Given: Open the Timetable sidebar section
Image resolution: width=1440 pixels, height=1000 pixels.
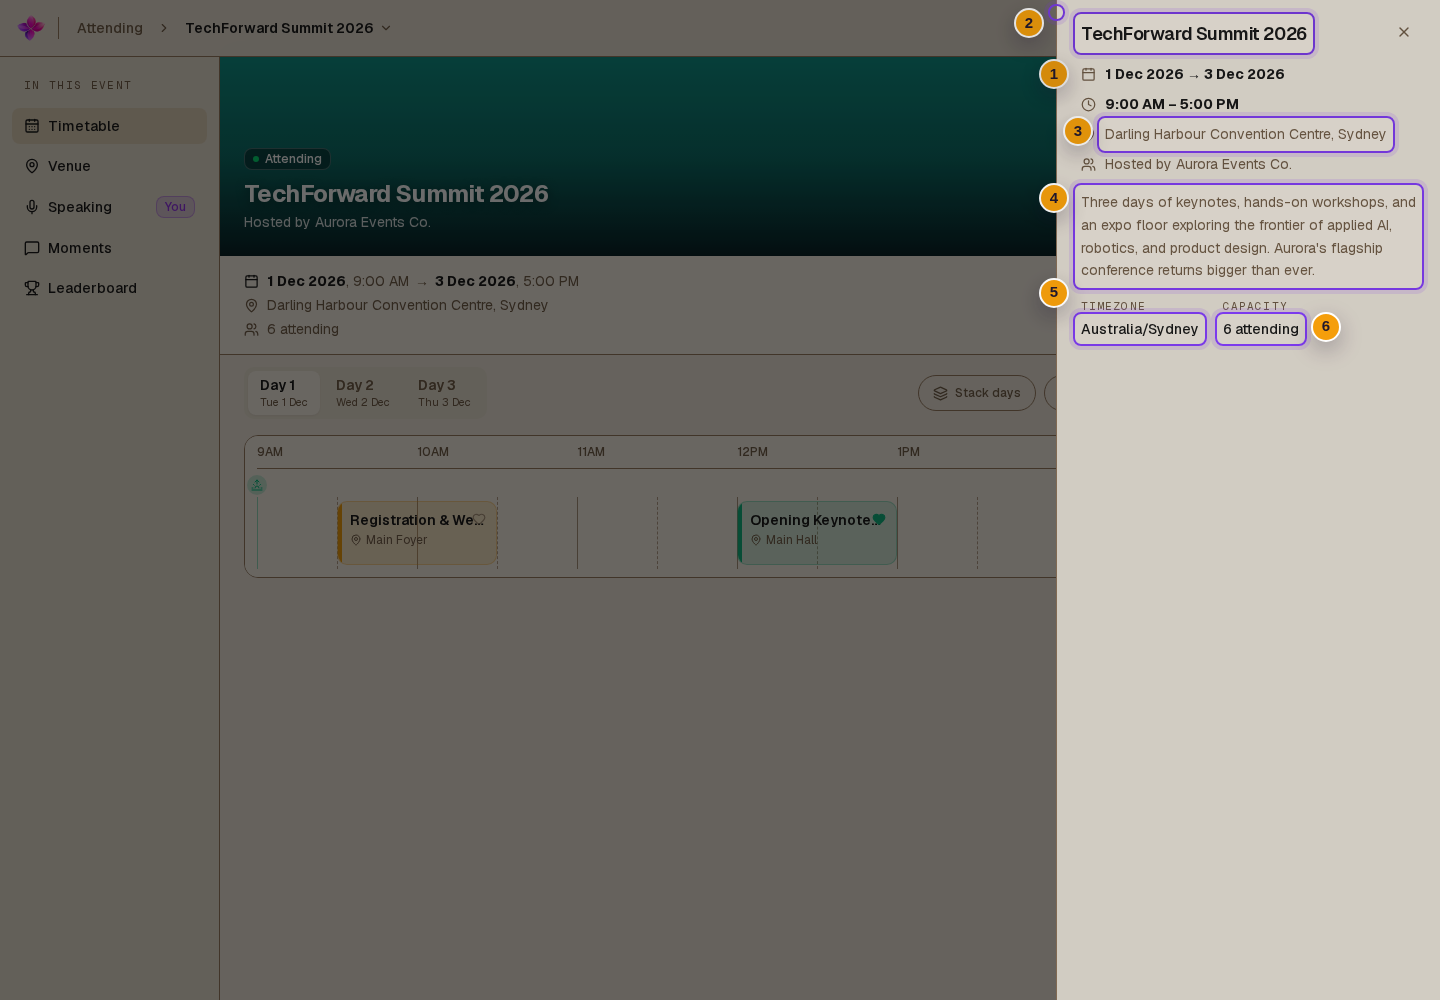Looking at the screenshot, I should (109, 126).
